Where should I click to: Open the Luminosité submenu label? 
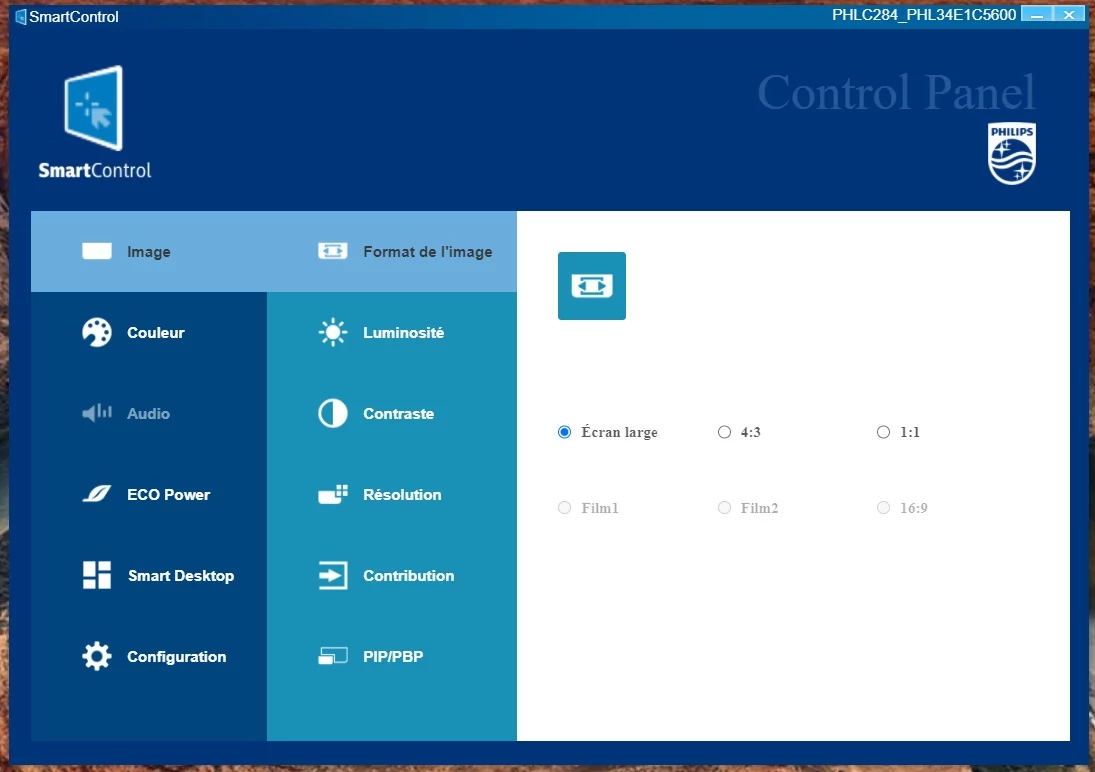coord(404,333)
